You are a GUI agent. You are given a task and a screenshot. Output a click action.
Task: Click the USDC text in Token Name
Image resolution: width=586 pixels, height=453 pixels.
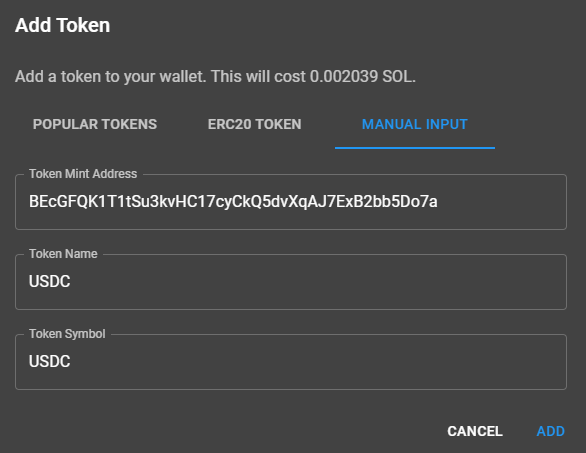pos(50,282)
